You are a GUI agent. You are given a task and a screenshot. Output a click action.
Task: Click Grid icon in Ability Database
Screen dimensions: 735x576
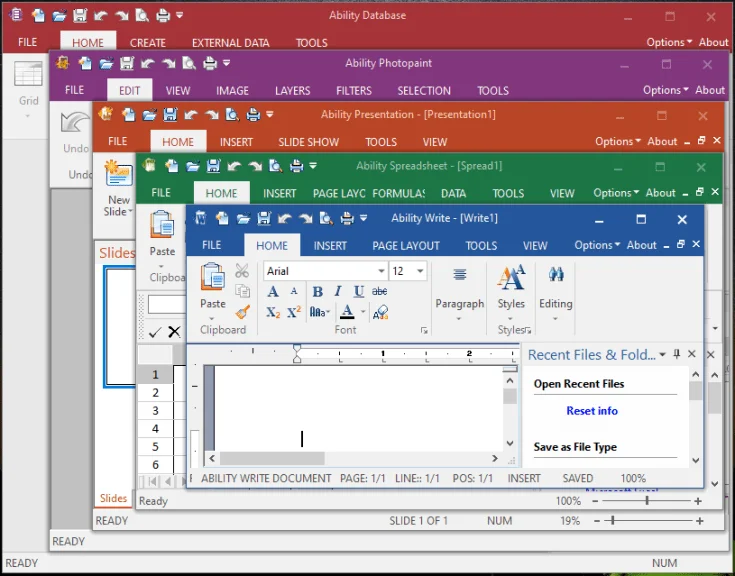(x=28, y=74)
